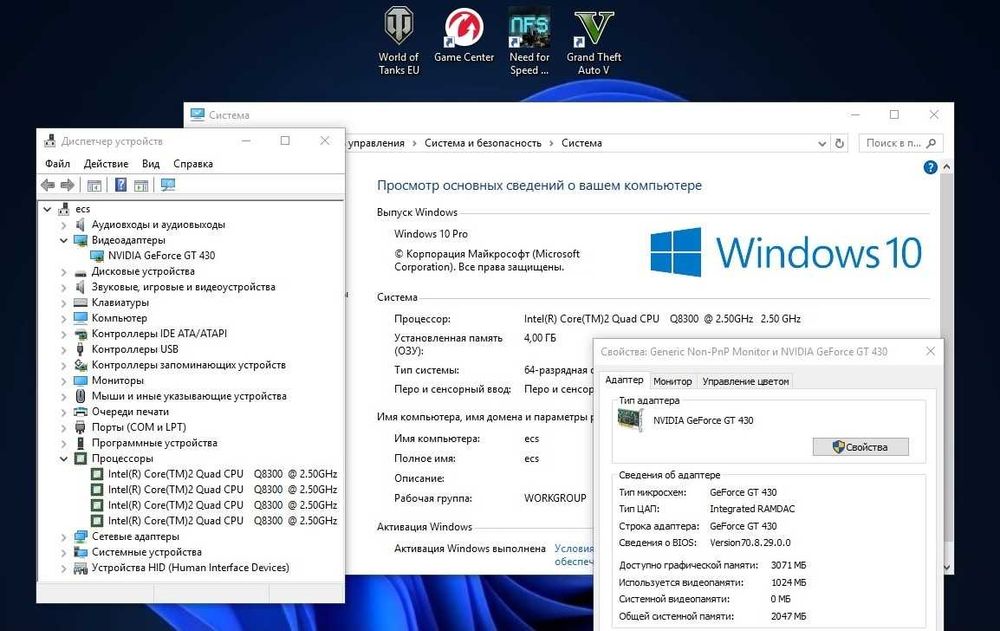This screenshot has width=1000, height=631.
Task: Click the help question-mark toolbar icon in Device Manager
Action: [121, 185]
